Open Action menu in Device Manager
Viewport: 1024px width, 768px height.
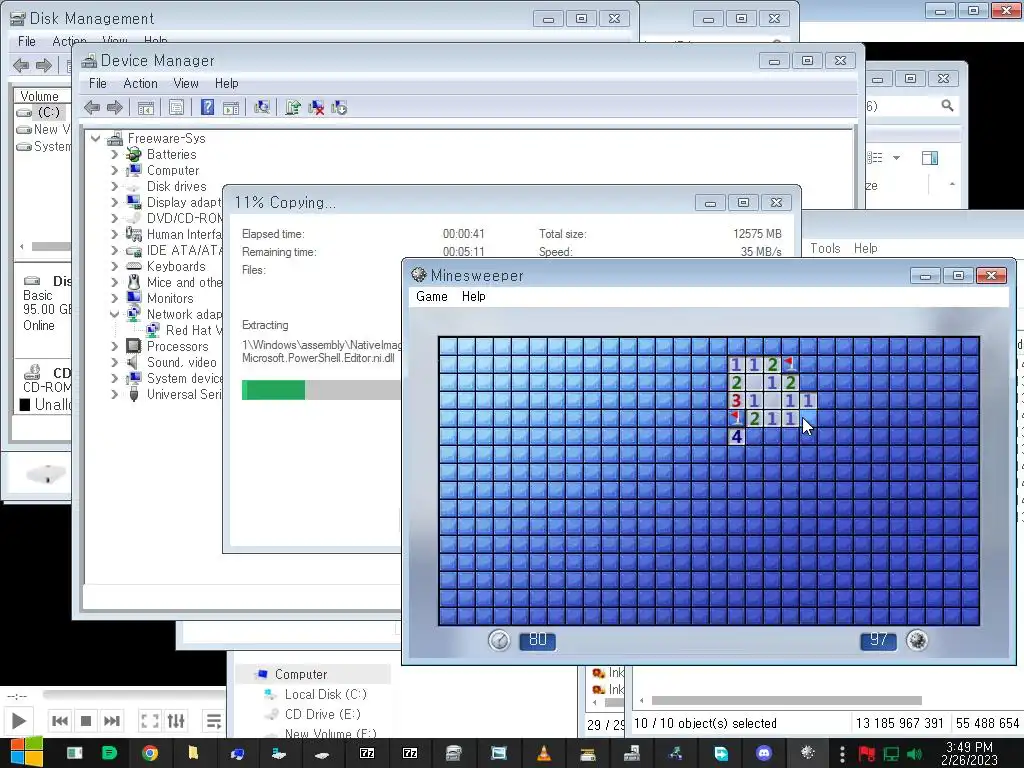tap(140, 84)
